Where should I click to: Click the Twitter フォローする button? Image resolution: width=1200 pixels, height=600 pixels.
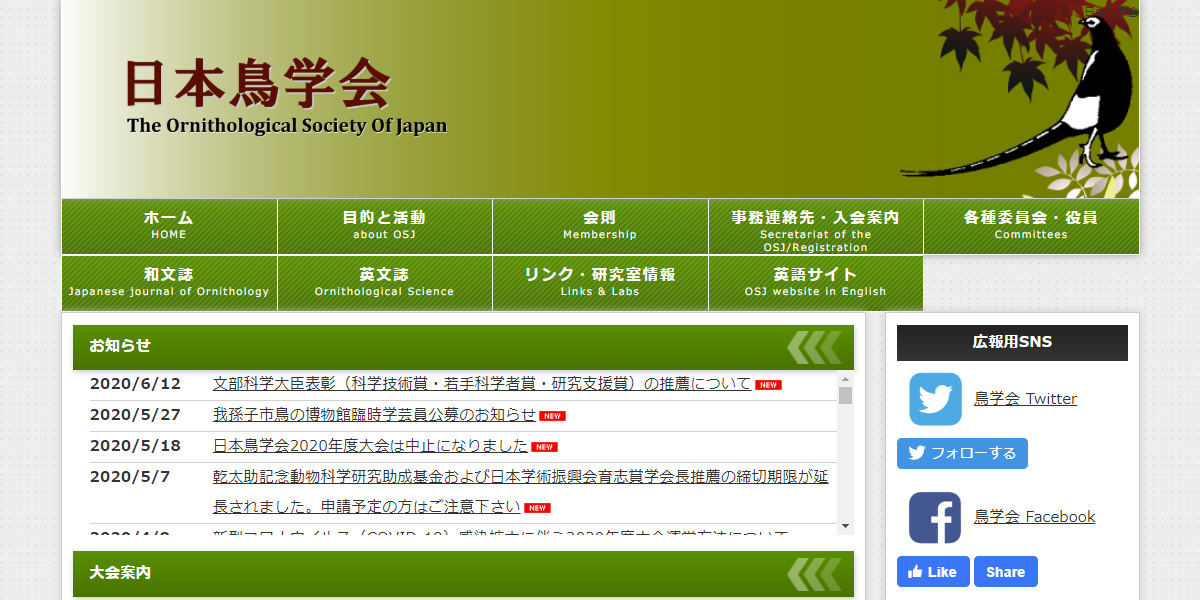coord(962,453)
